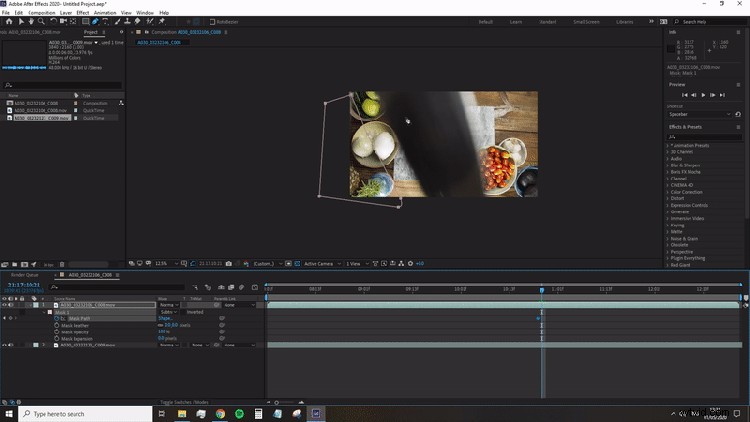Select the Eraser tool
750x422 pixels.
(x=137, y=22)
